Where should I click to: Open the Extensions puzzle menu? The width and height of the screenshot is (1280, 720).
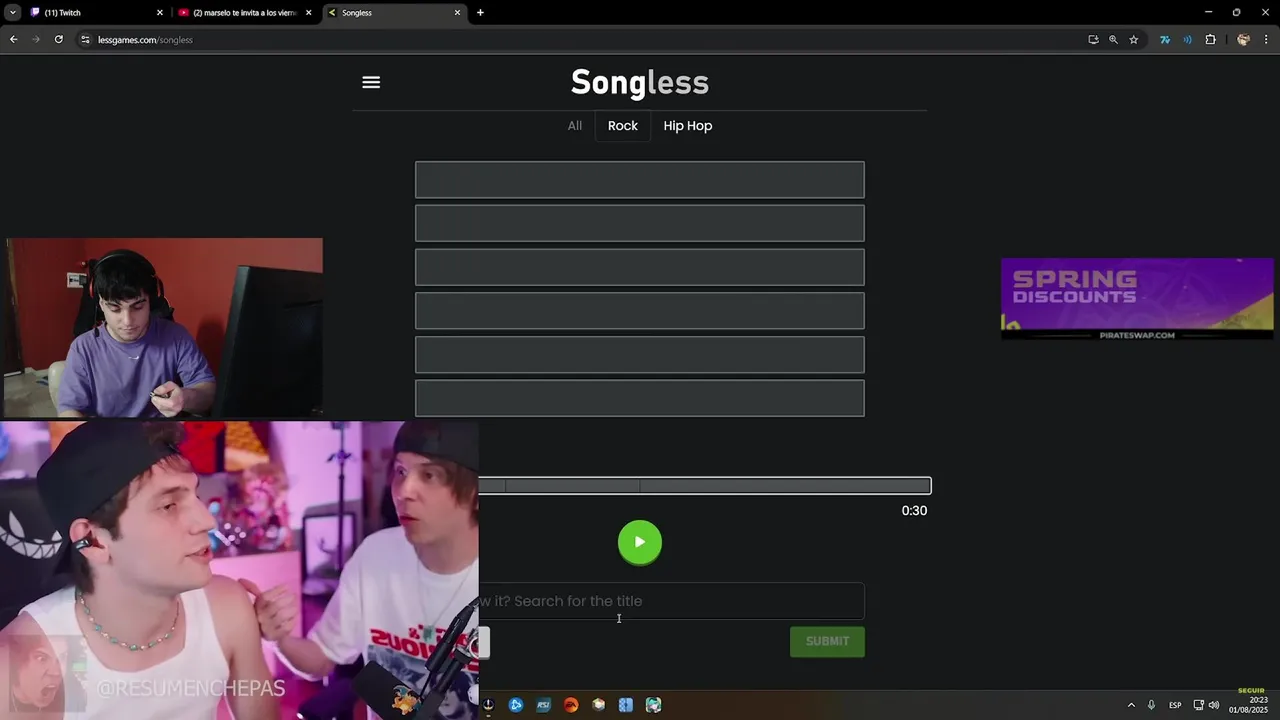point(1211,40)
